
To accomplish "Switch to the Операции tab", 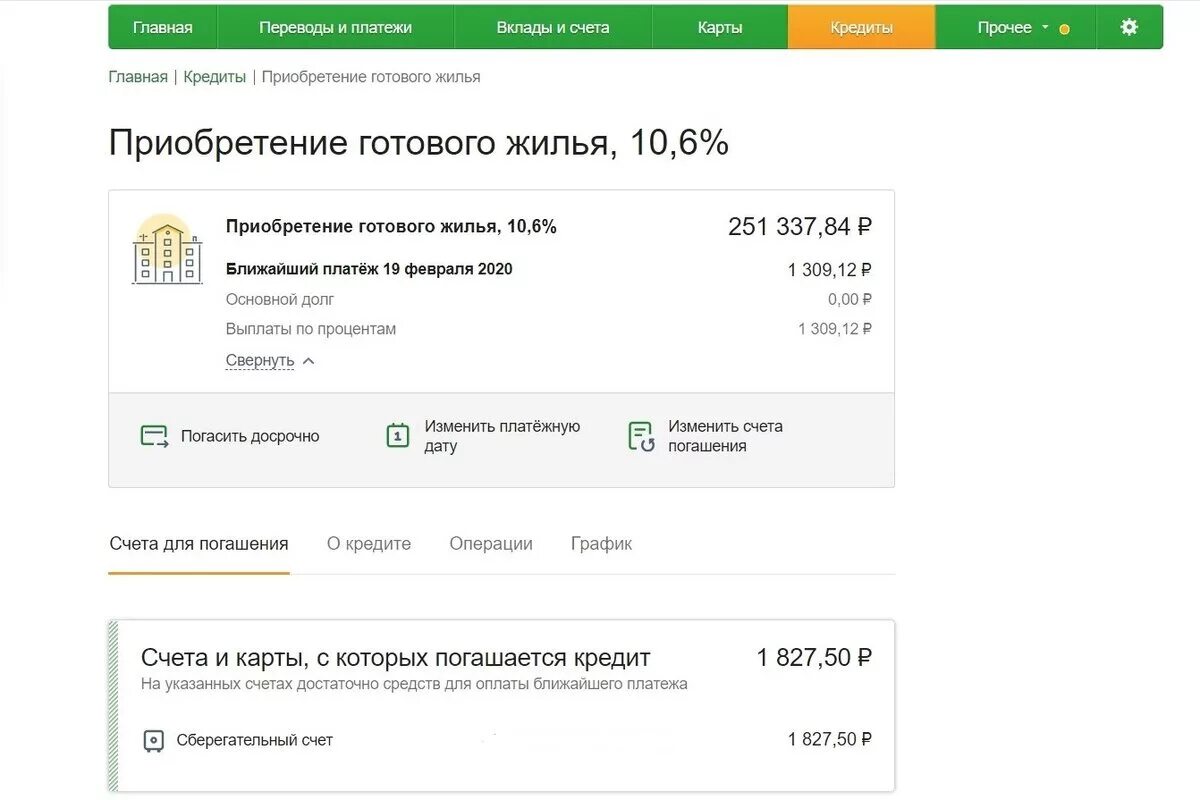I will [x=491, y=544].
